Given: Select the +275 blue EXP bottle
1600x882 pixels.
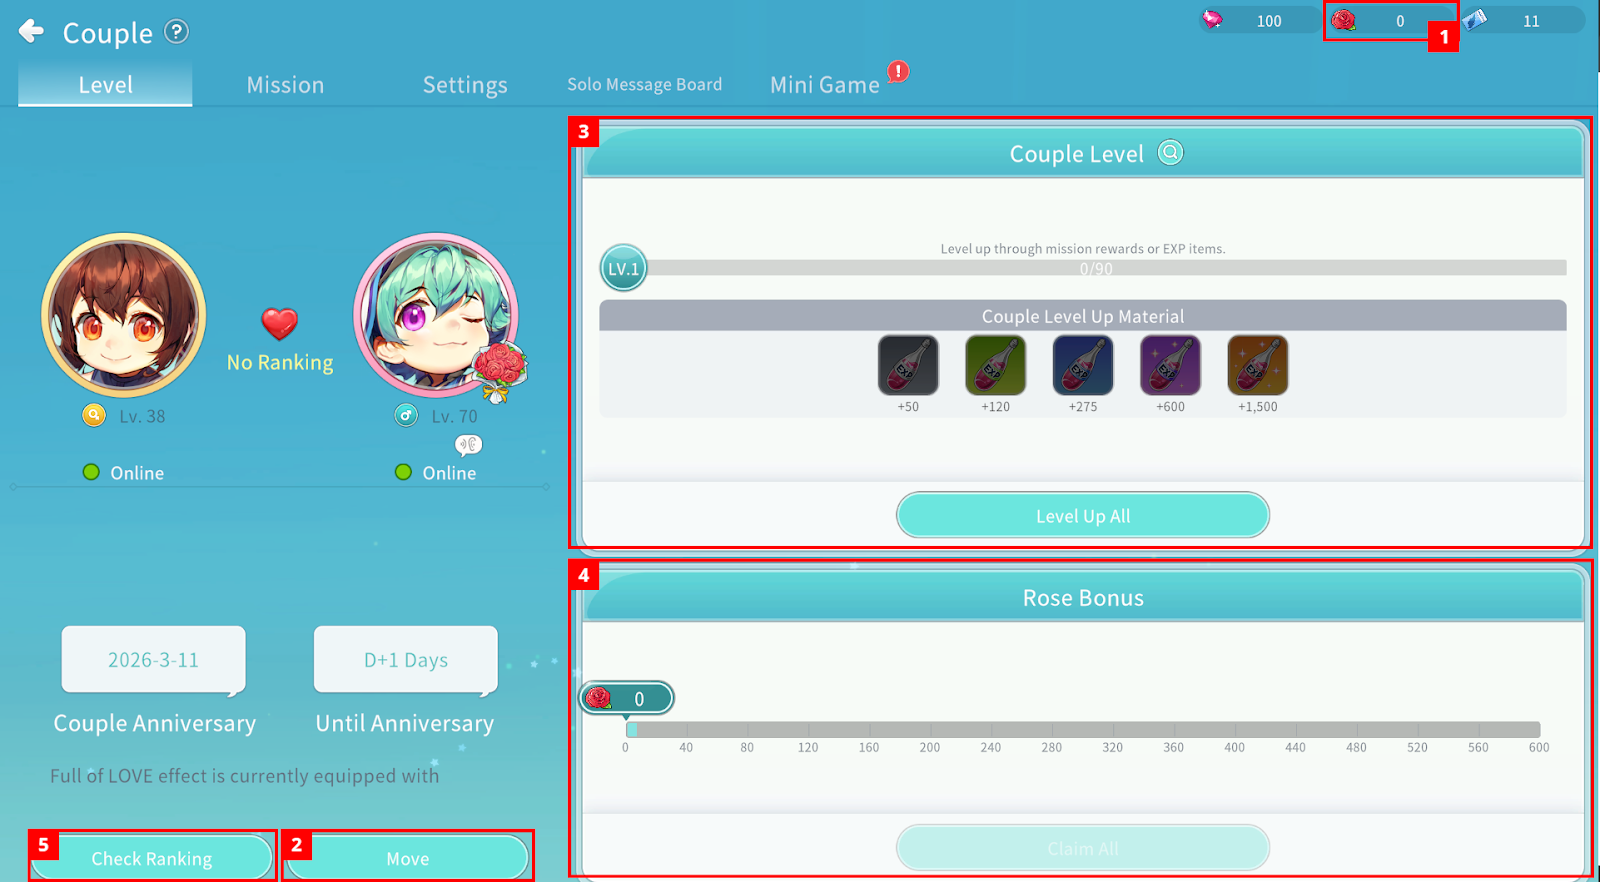Looking at the screenshot, I should [x=1082, y=366].
